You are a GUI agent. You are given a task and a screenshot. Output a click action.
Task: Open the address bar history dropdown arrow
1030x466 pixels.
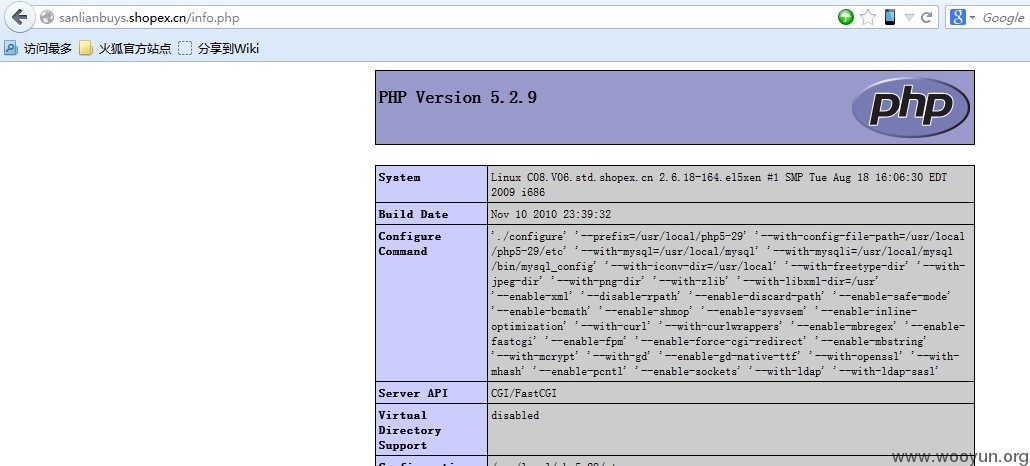pos(909,18)
